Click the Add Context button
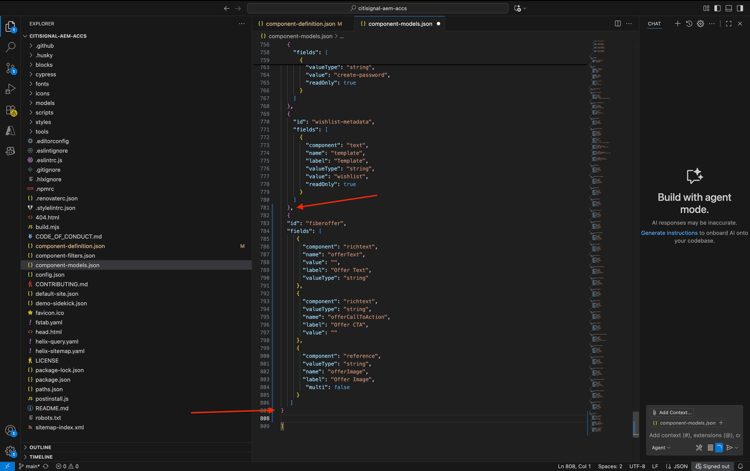 pos(672,412)
